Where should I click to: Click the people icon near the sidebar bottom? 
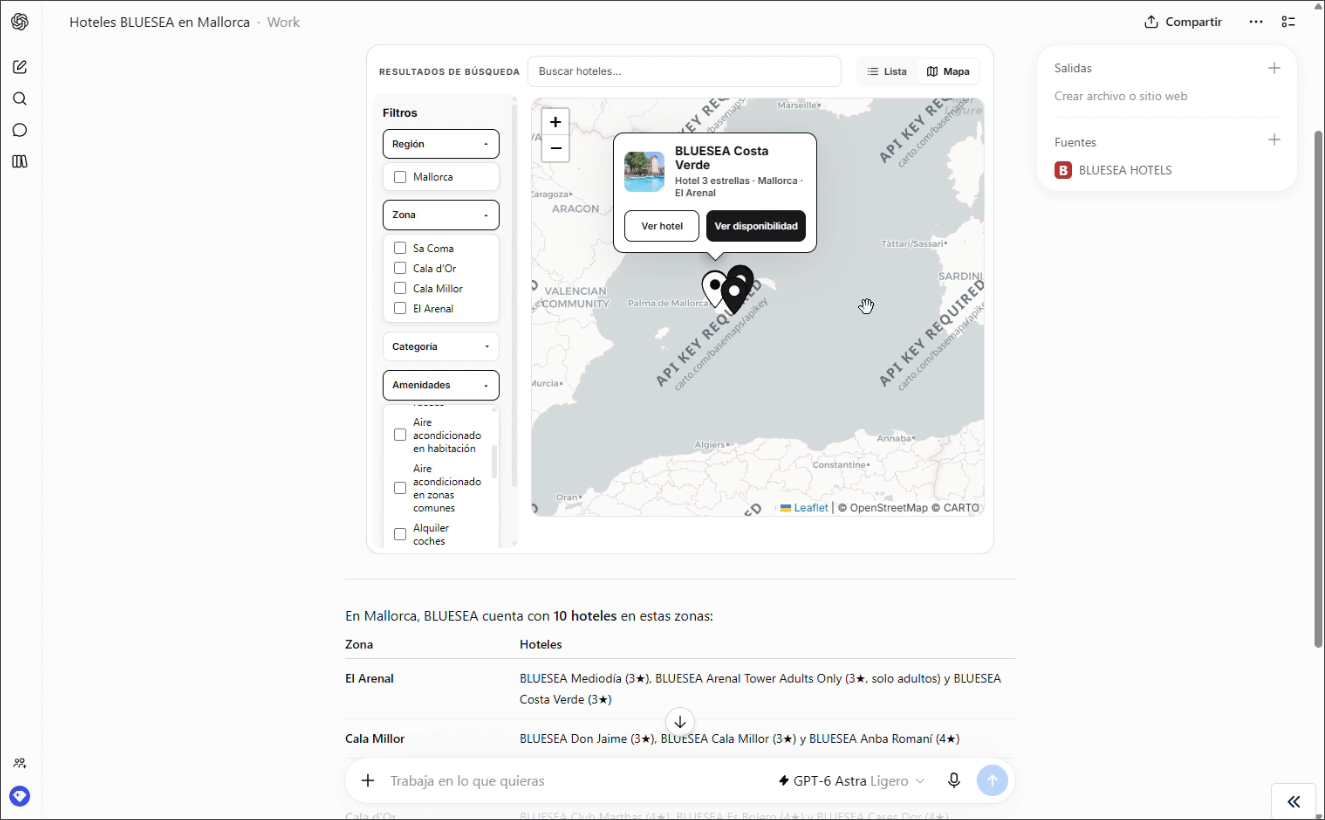pyautogui.click(x=20, y=763)
